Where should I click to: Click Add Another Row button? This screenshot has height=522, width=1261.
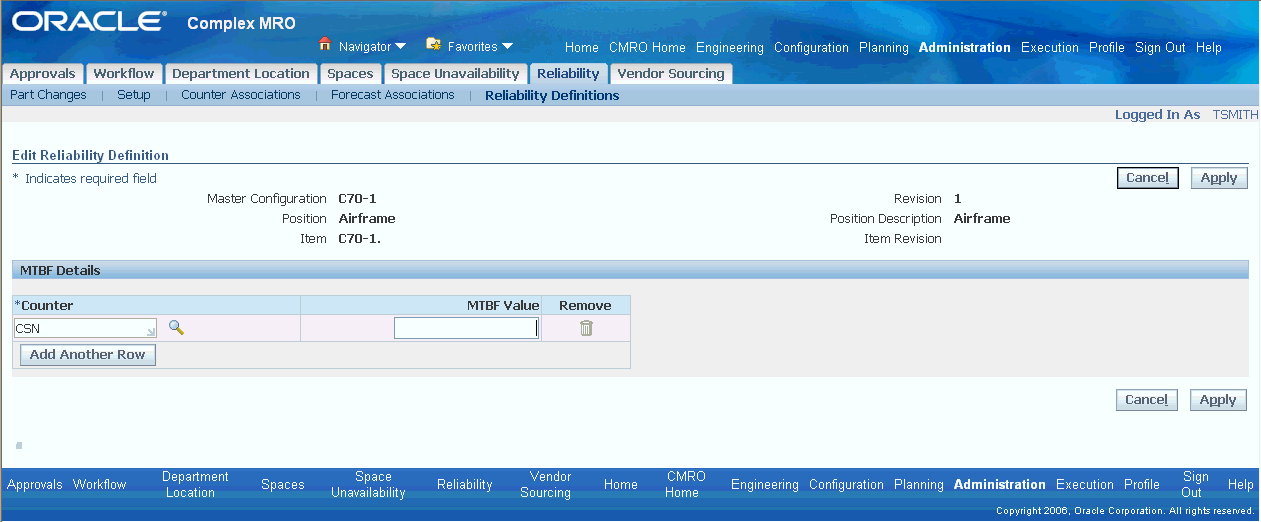tap(88, 355)
